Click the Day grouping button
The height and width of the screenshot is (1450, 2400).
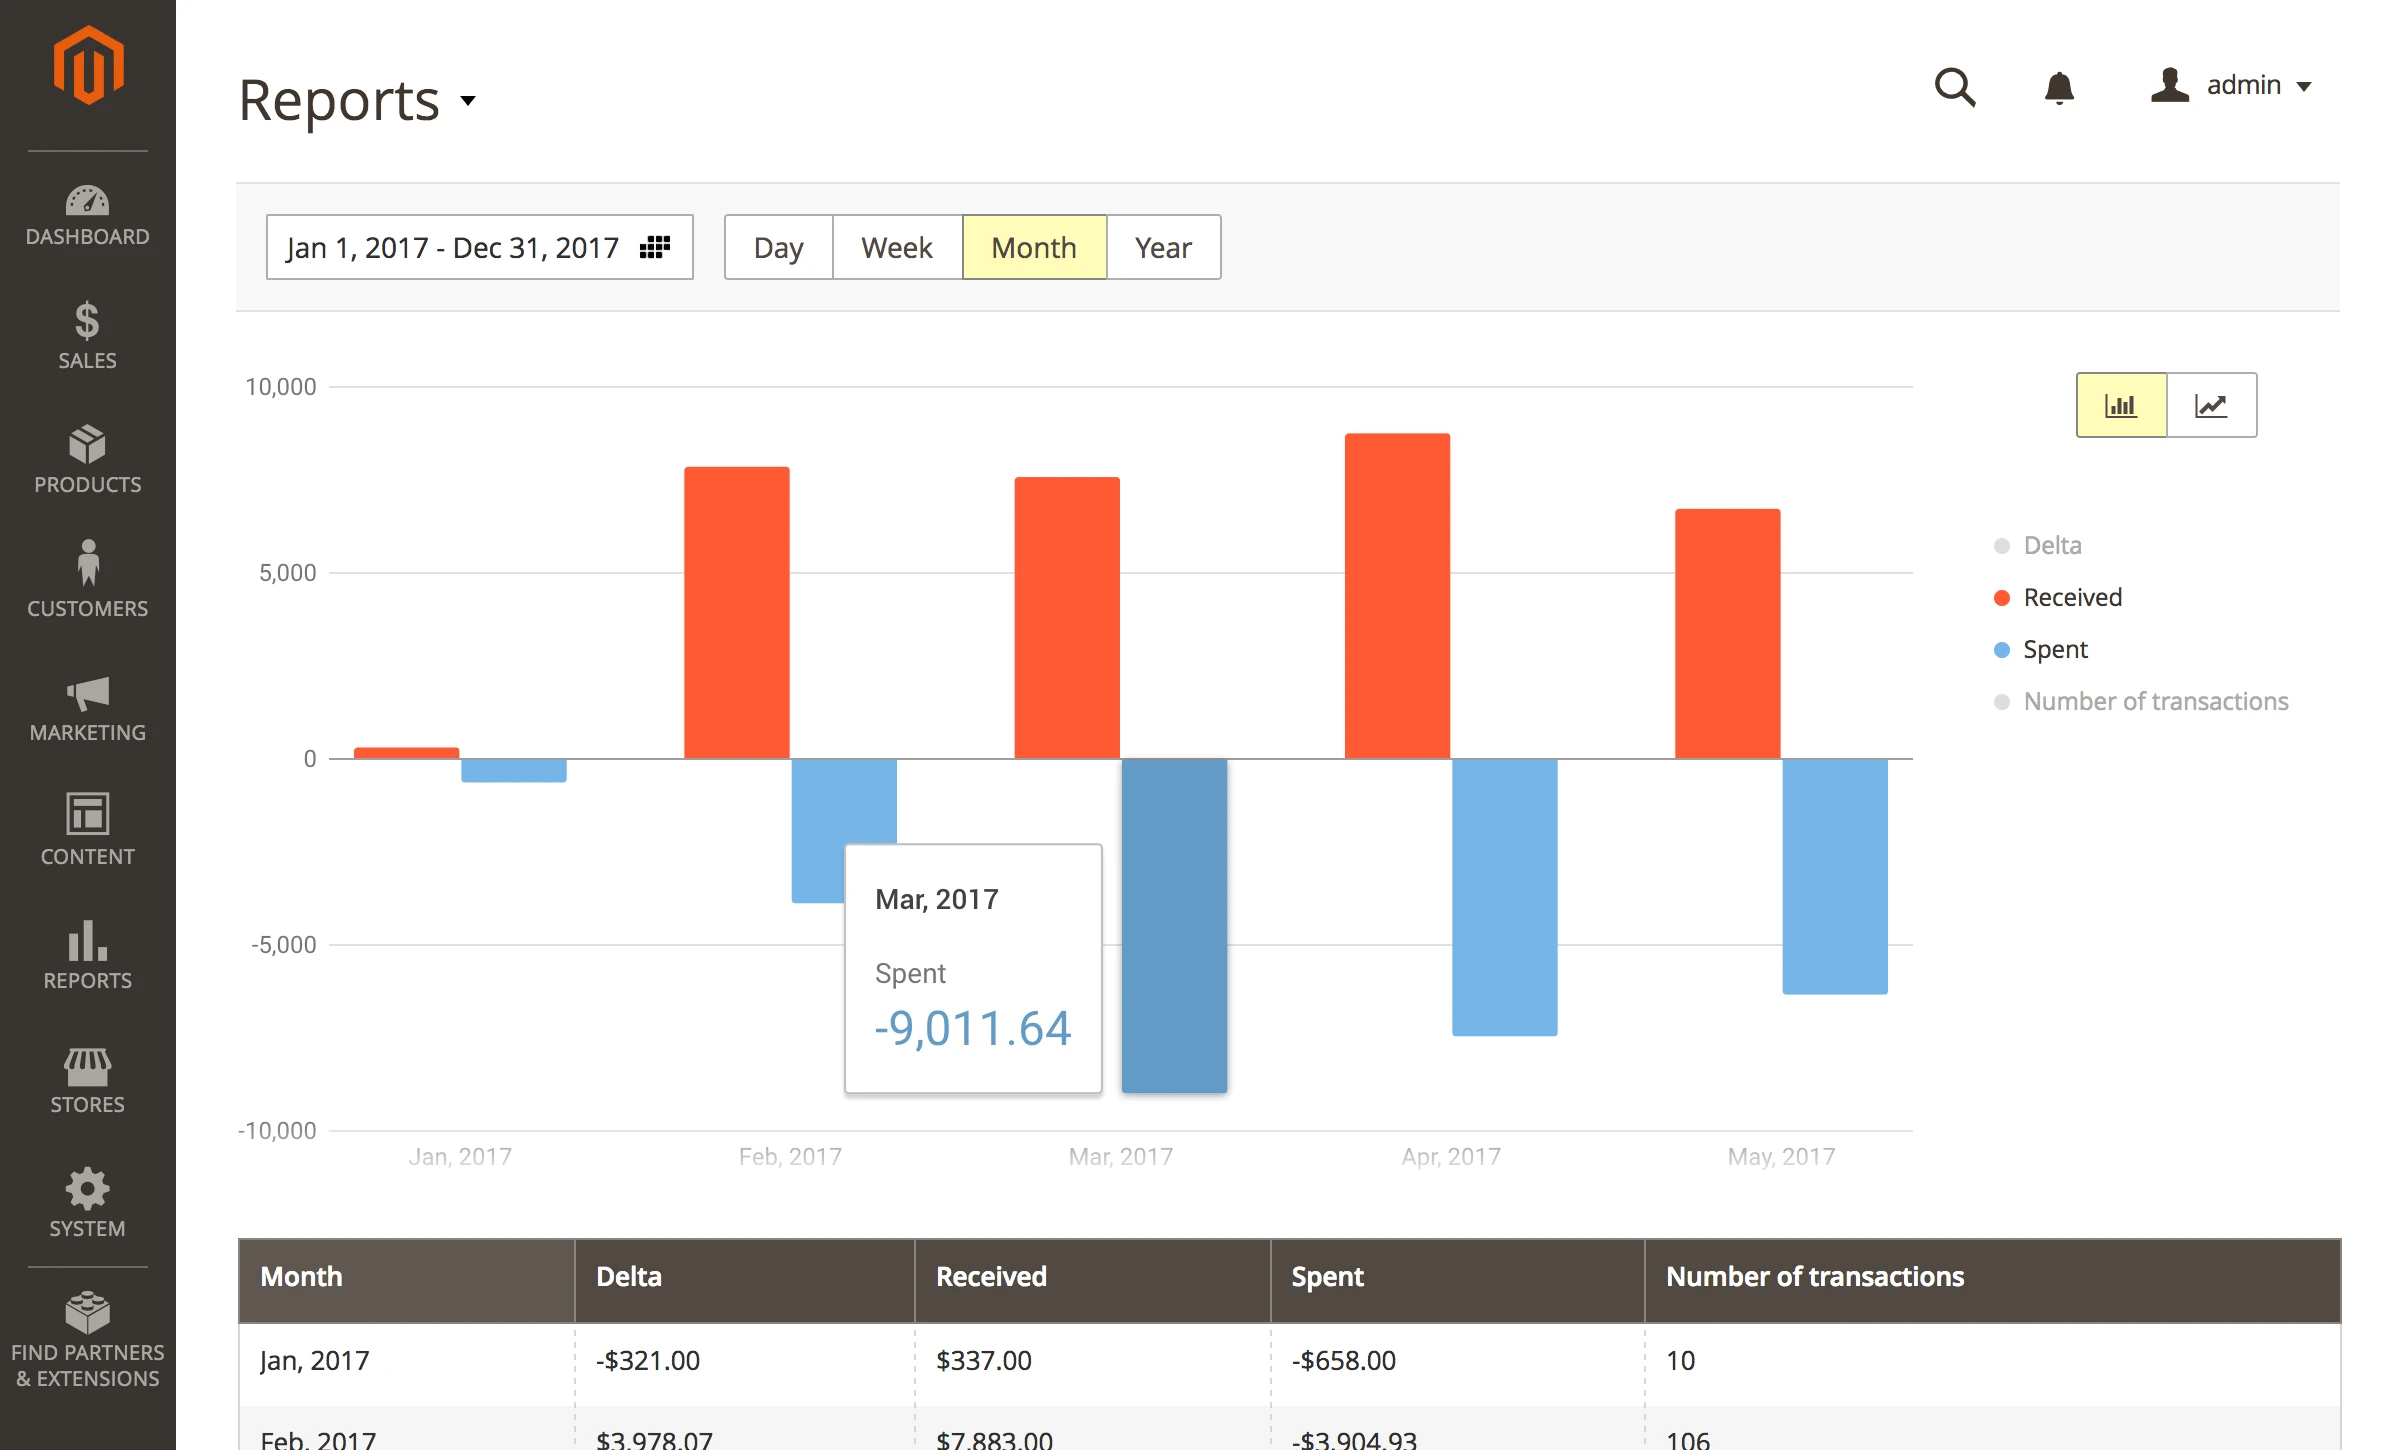pos(778,247)
